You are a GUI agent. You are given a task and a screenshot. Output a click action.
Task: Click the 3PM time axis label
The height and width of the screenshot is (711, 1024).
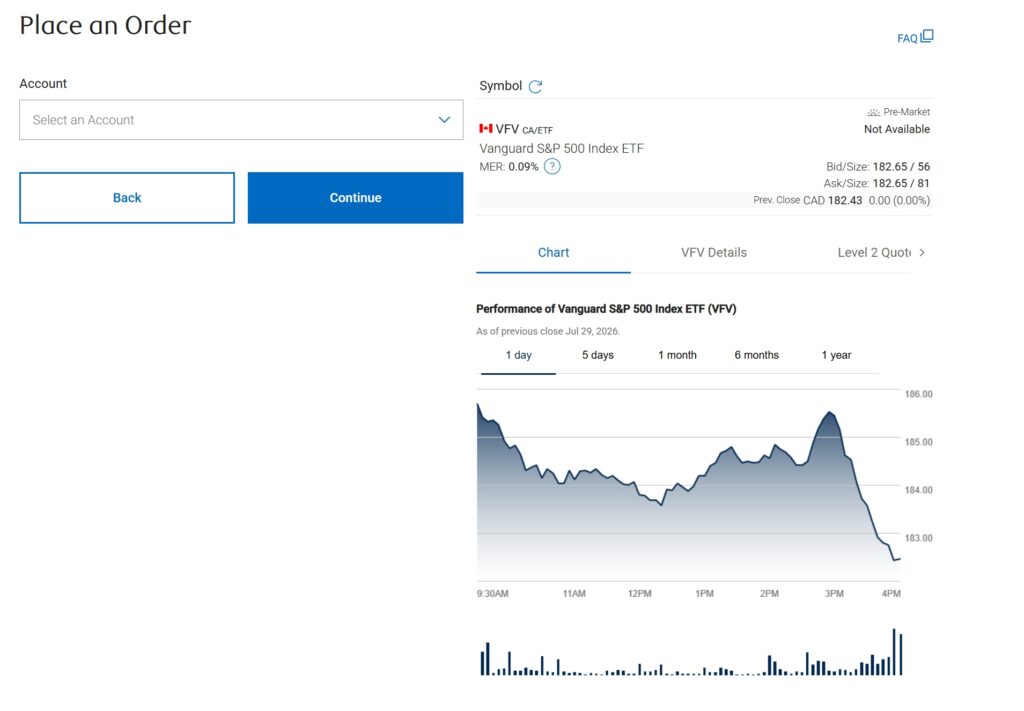(834, 593)
